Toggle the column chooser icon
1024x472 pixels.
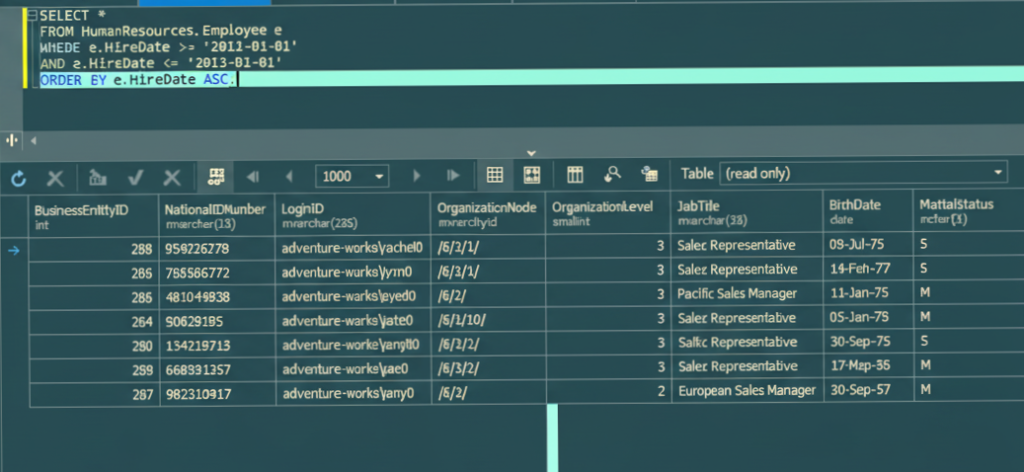click(x=575, y=176)
